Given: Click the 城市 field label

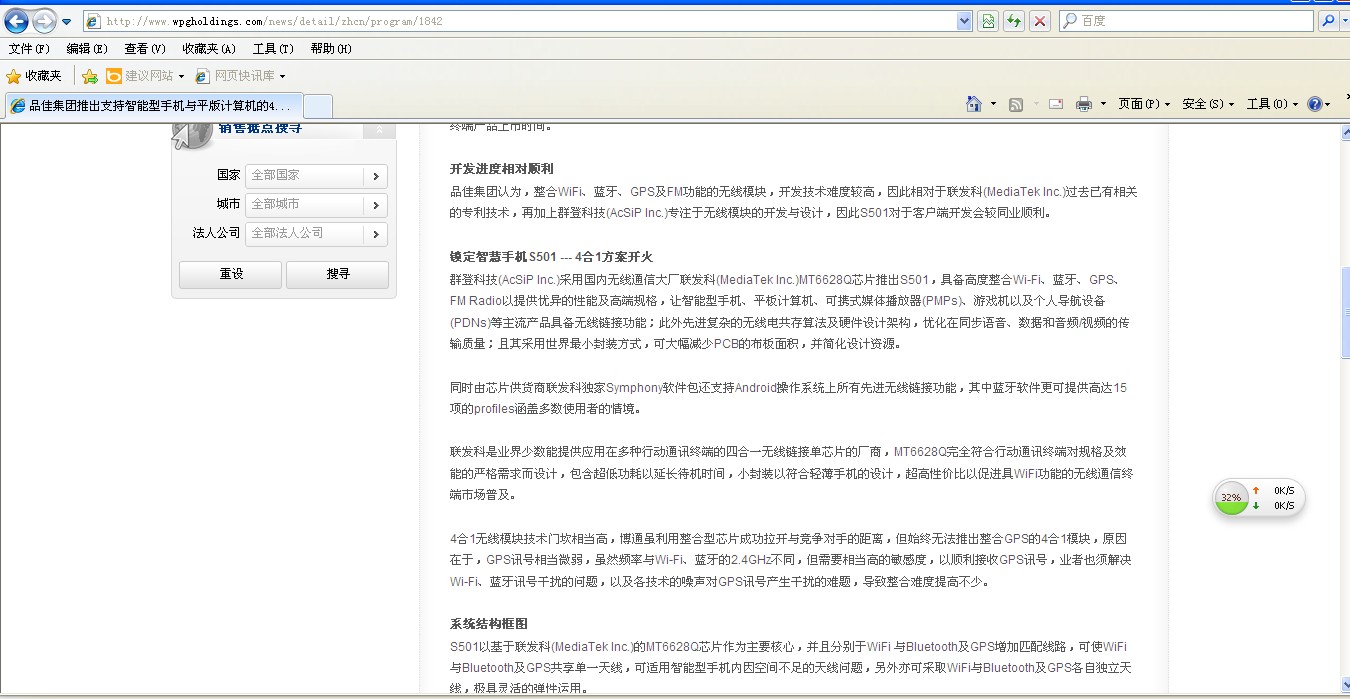Looking at the screenshot, I should click(229, 204).
